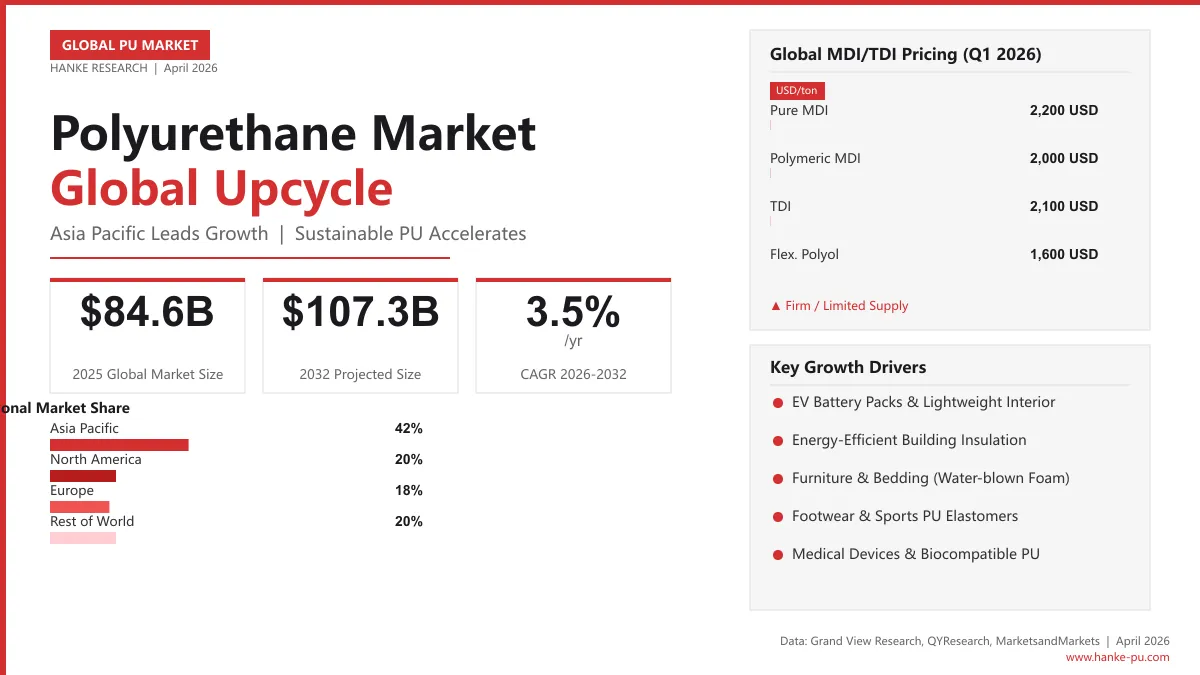1200x675 pixels.
Task: Click the 42% share value
Action: pyautogui.click(x=409, y=428)
